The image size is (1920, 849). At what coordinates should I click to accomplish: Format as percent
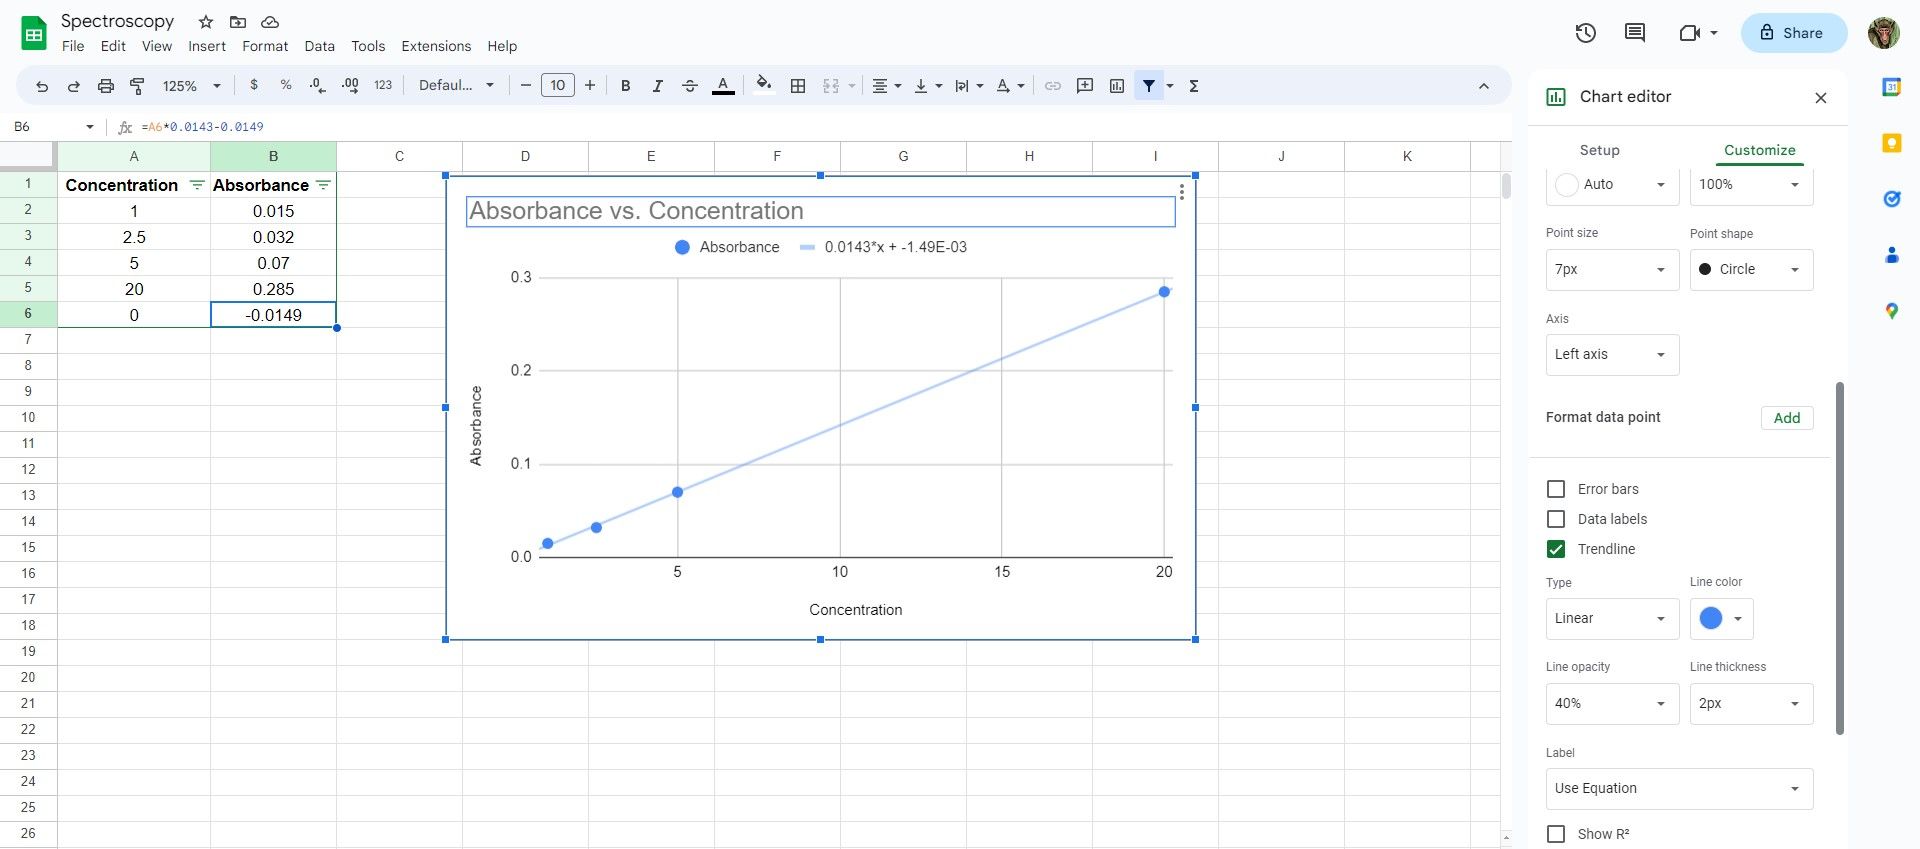point(286,86)
